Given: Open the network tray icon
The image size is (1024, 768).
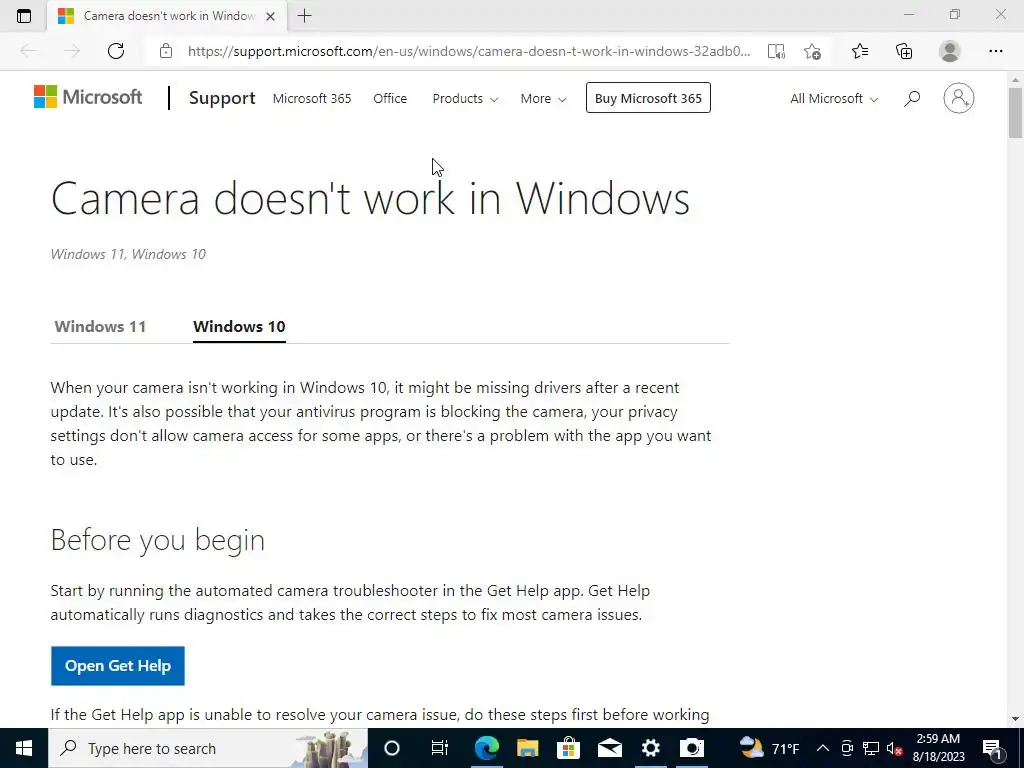Looking at the screenshot, I should coord(871,748).
